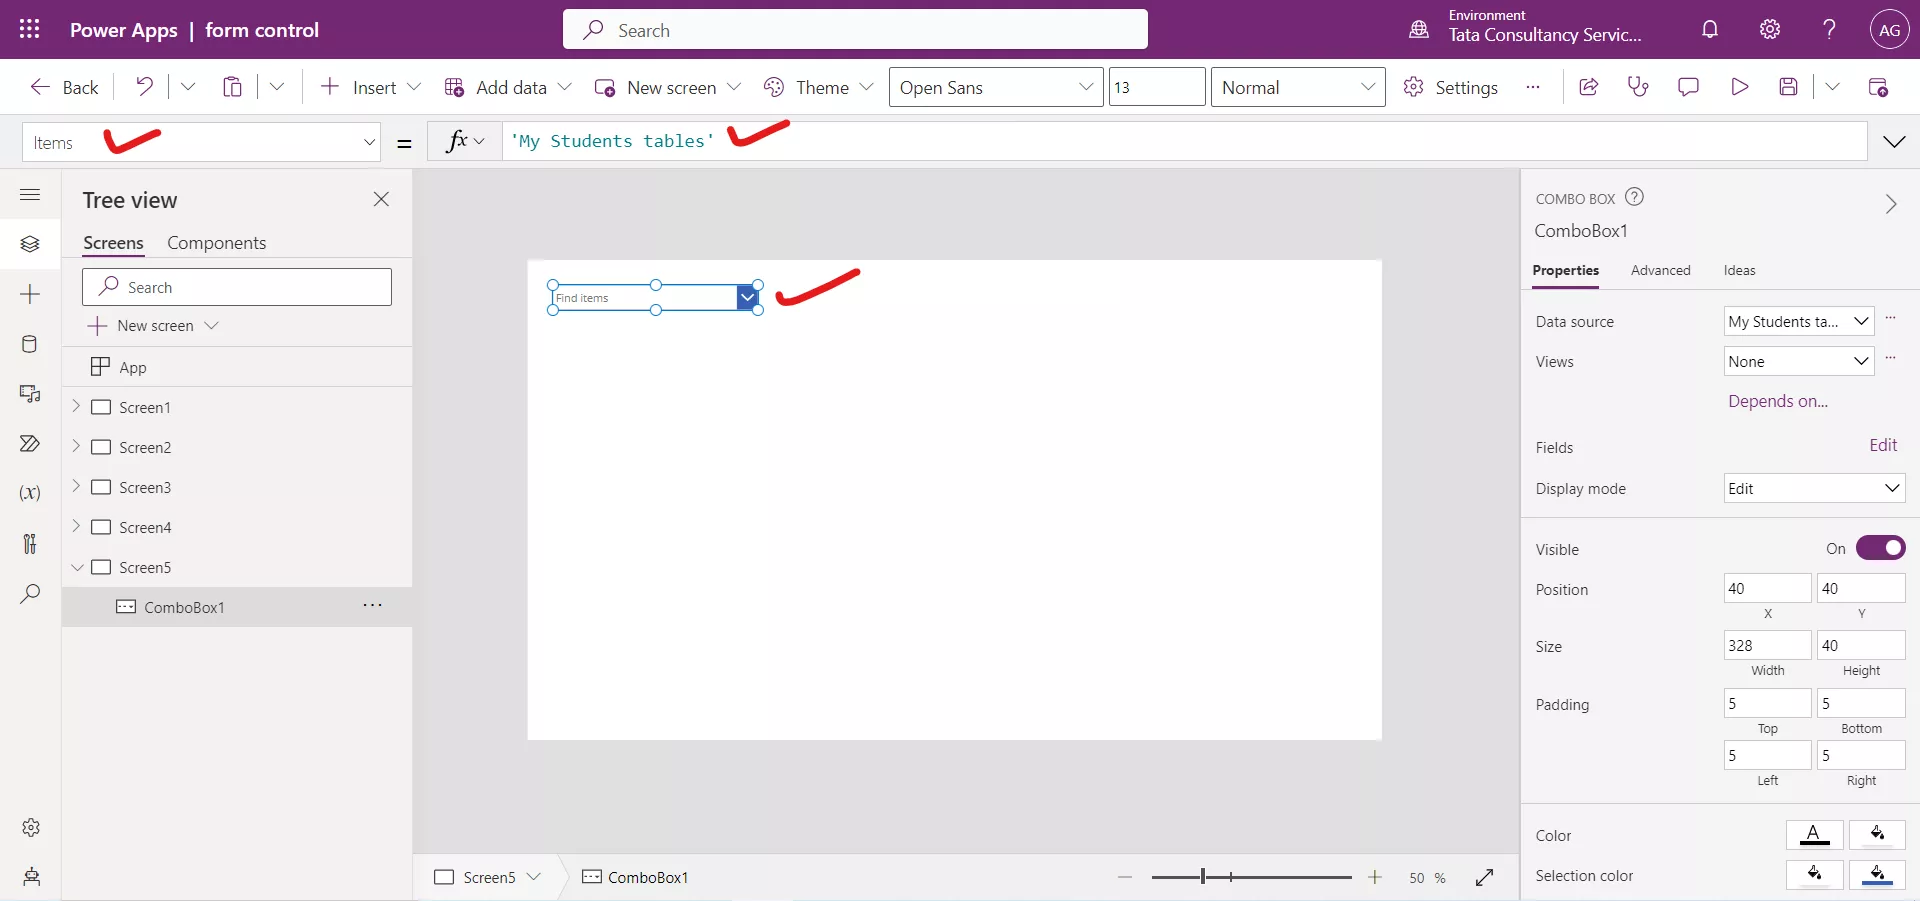Open the Variables panel
The width and height of the screenshot is (1920, 901).
(x=30, y=494)
